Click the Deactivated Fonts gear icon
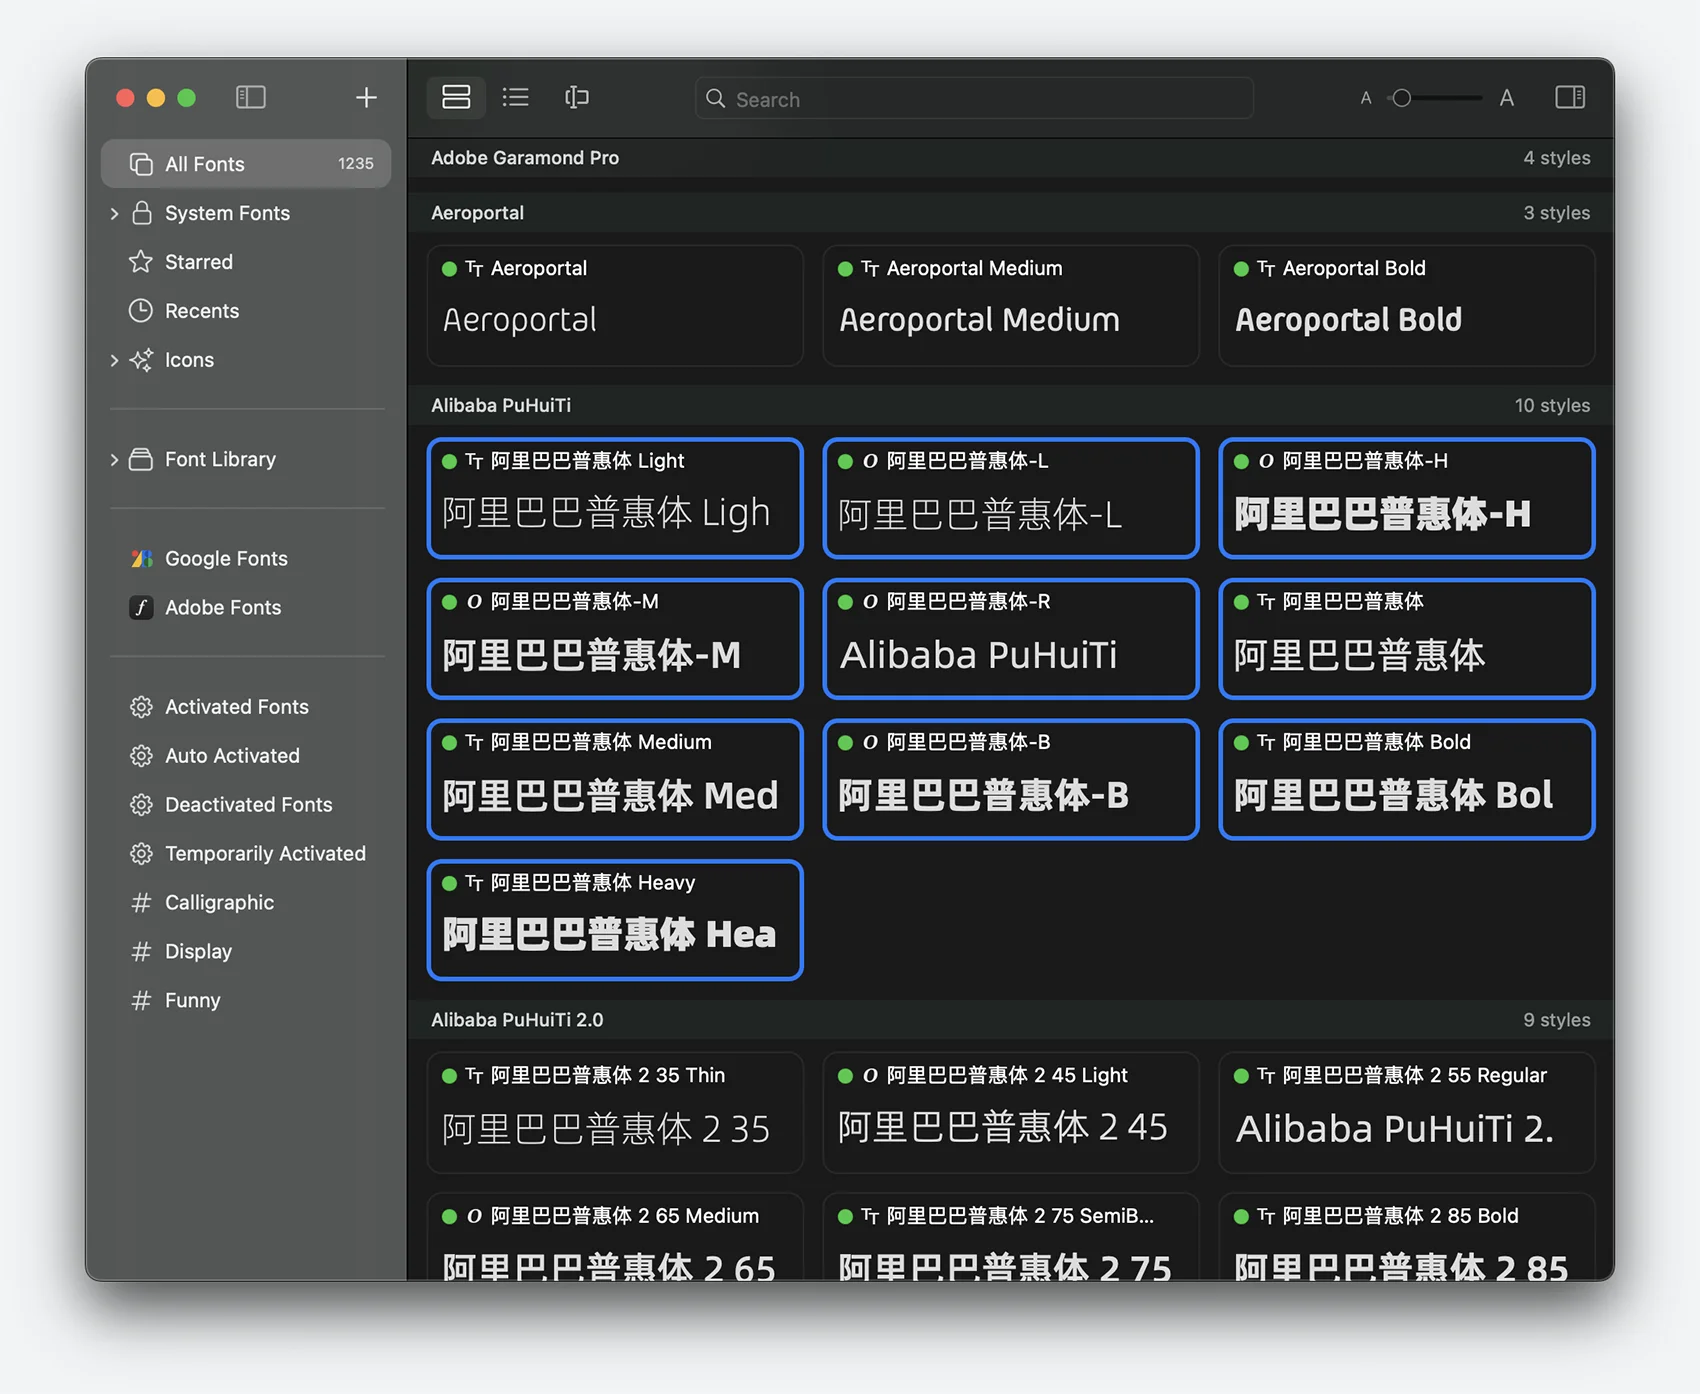Screen dimensions: 1700x1394 pos(141,805)
